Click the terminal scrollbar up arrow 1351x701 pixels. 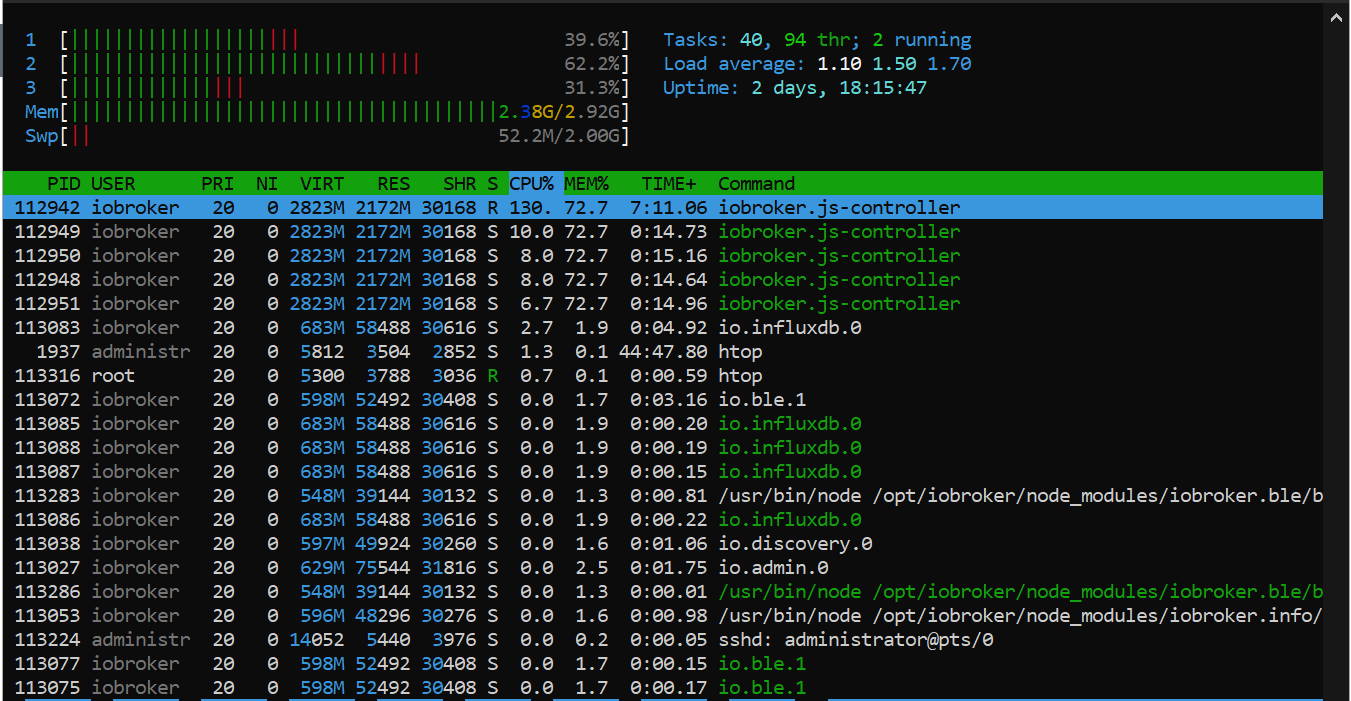pyautogui.click(x=1337, y=15)
